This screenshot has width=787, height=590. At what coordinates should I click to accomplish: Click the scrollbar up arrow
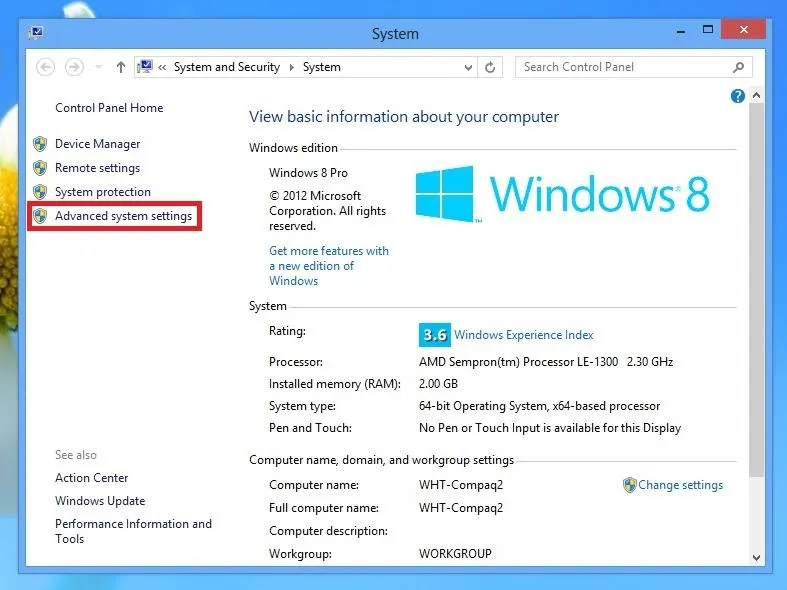756,95
